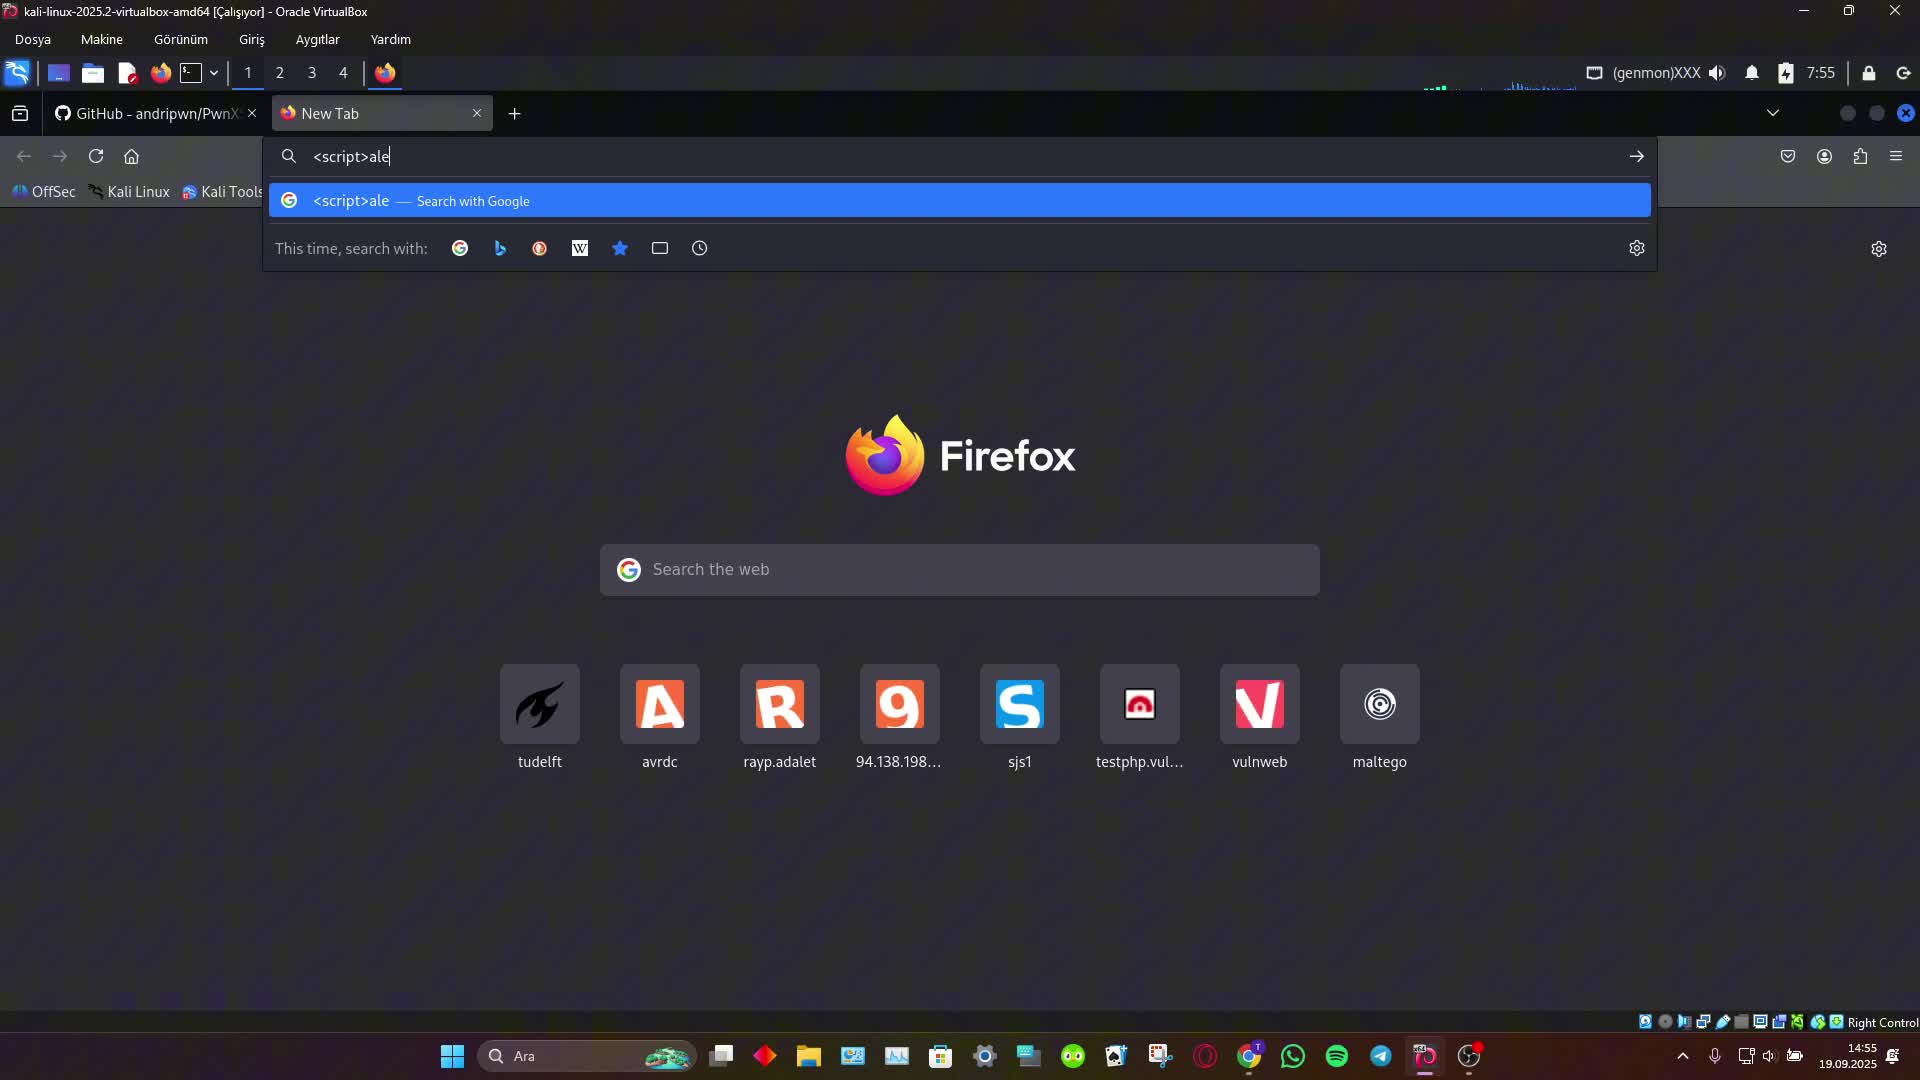The height and width of the screenshot is (1080, 1920).
Task: Search open tabs via tabs icon
Action: (x=660, y=248)
